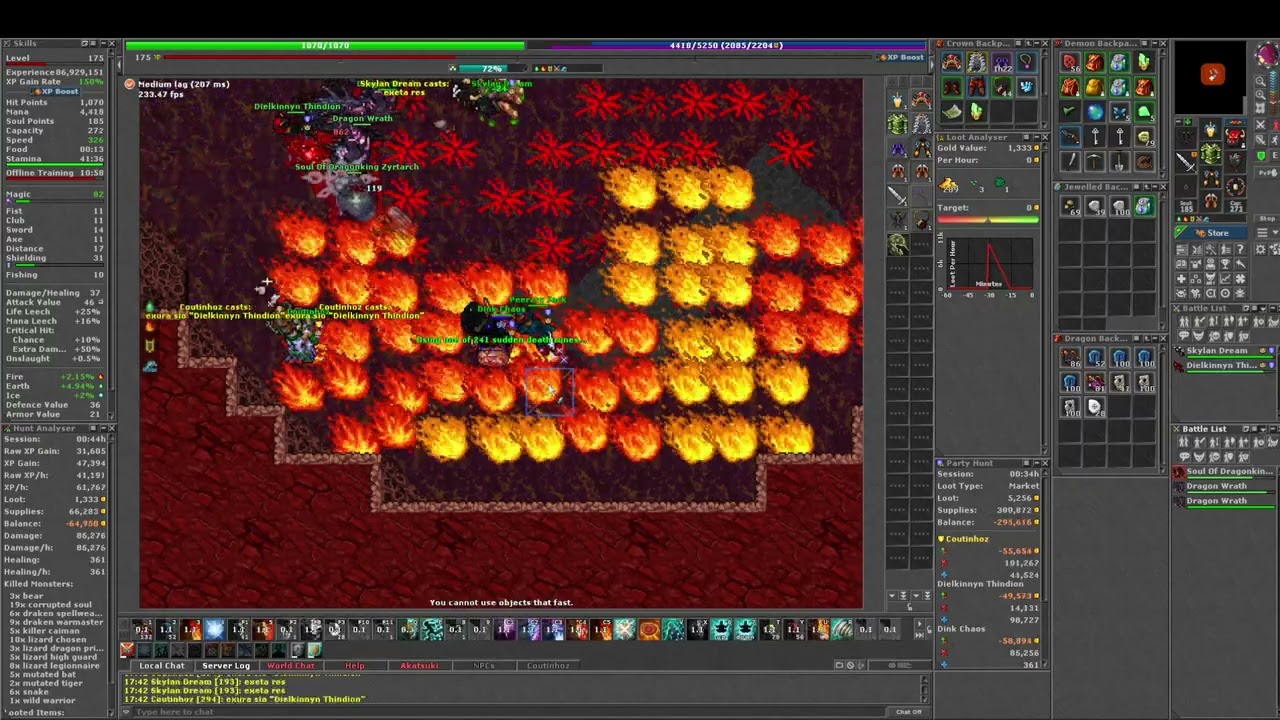Image resolution: width=1280 pixels, height=720 pixels.
Task: Toggle the green shield defensive fight mode
Action: 1262,156
